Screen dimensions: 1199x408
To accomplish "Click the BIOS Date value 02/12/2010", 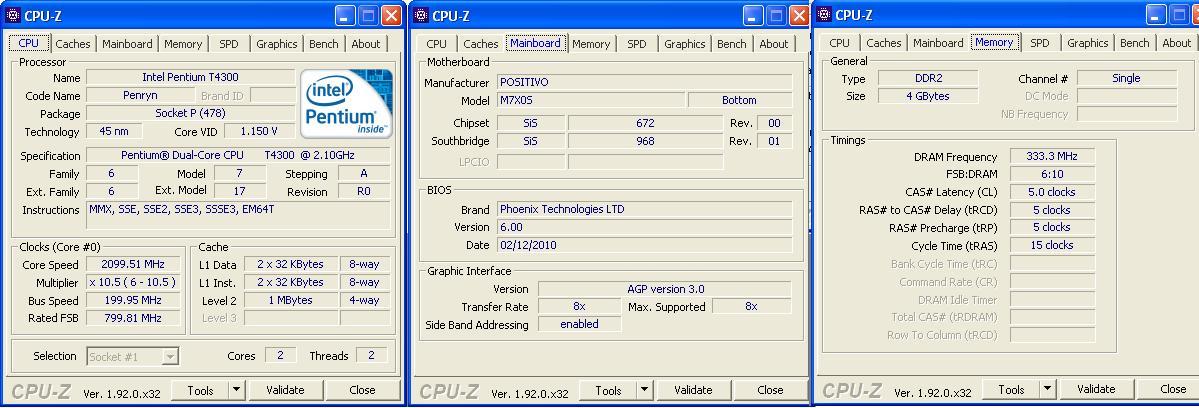I will pos(645,245).
